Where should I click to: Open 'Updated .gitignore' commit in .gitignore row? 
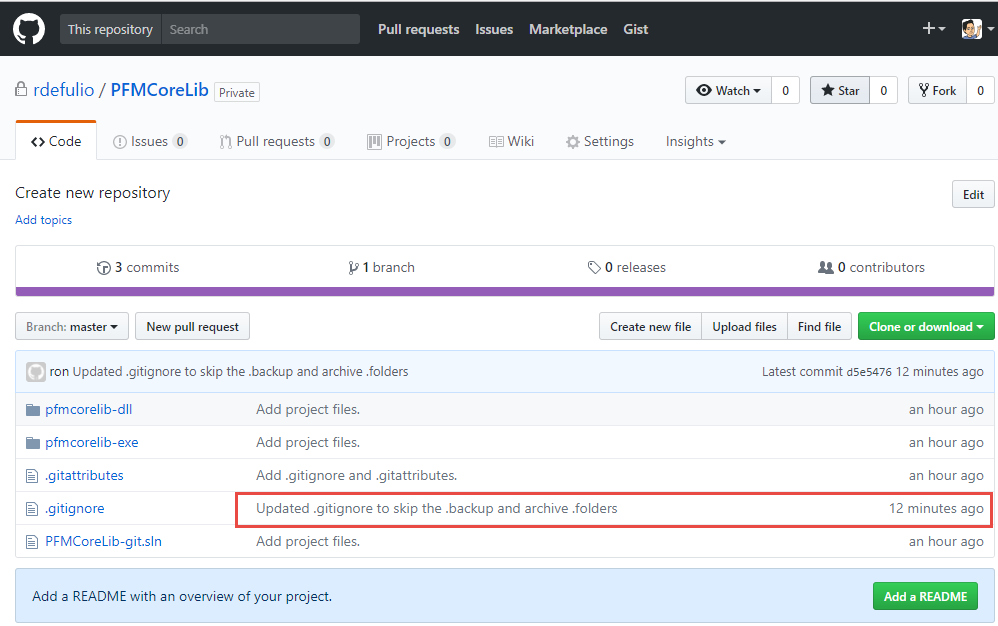pos(437,509)
